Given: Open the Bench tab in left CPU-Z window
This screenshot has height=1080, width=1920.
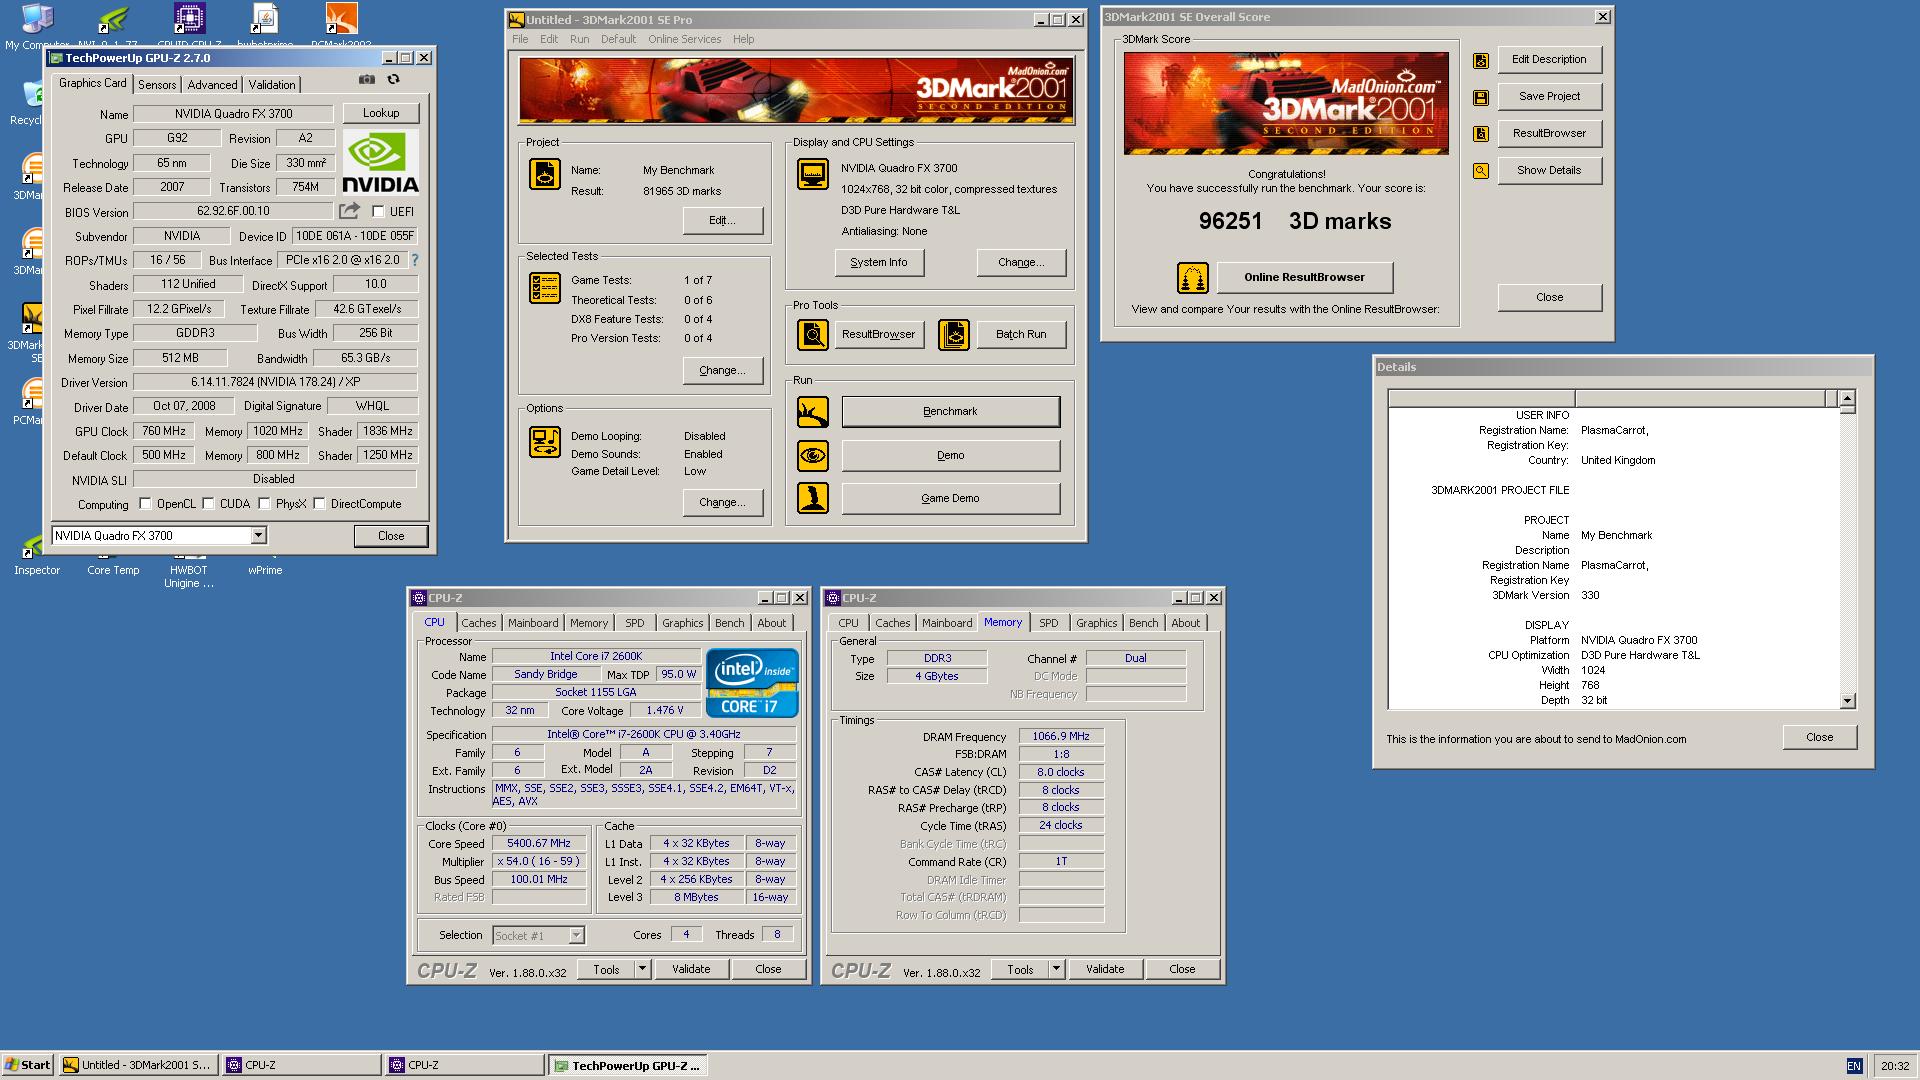Looking at the screenshot, I should tap(729, 623).
